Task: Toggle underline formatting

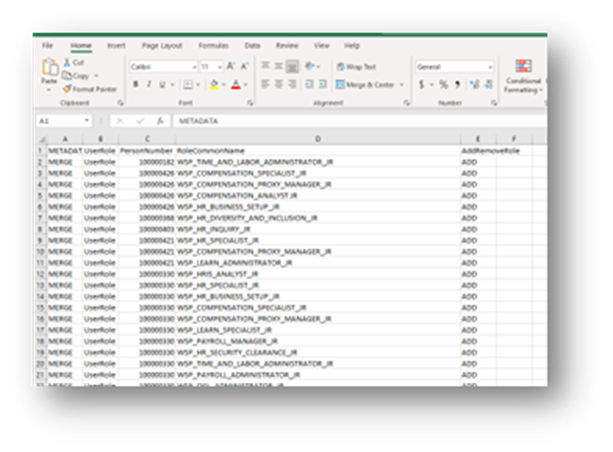Action: point(162,84)
